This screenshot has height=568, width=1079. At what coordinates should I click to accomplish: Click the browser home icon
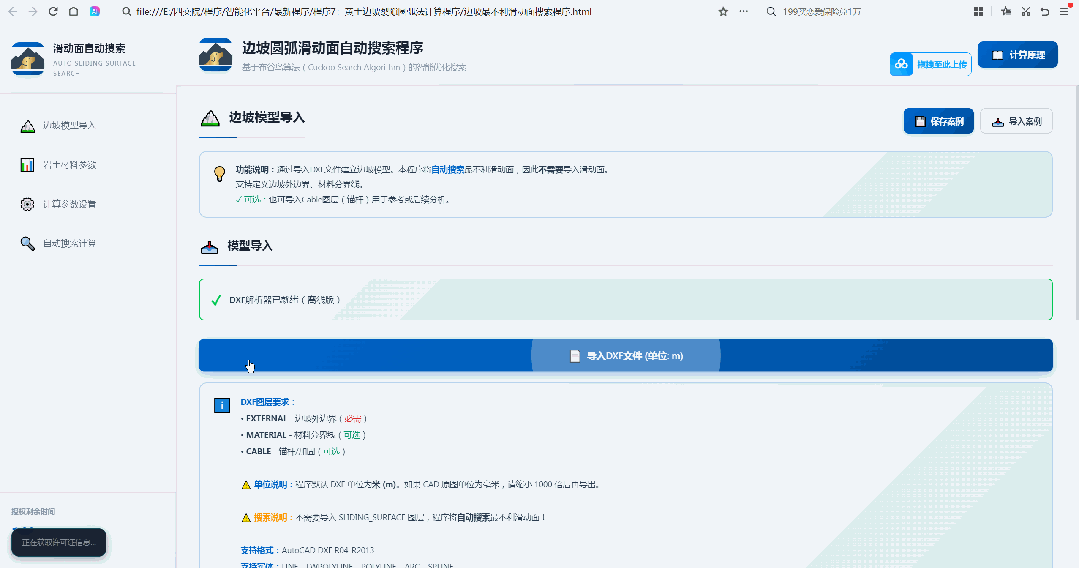click(74, 12)
